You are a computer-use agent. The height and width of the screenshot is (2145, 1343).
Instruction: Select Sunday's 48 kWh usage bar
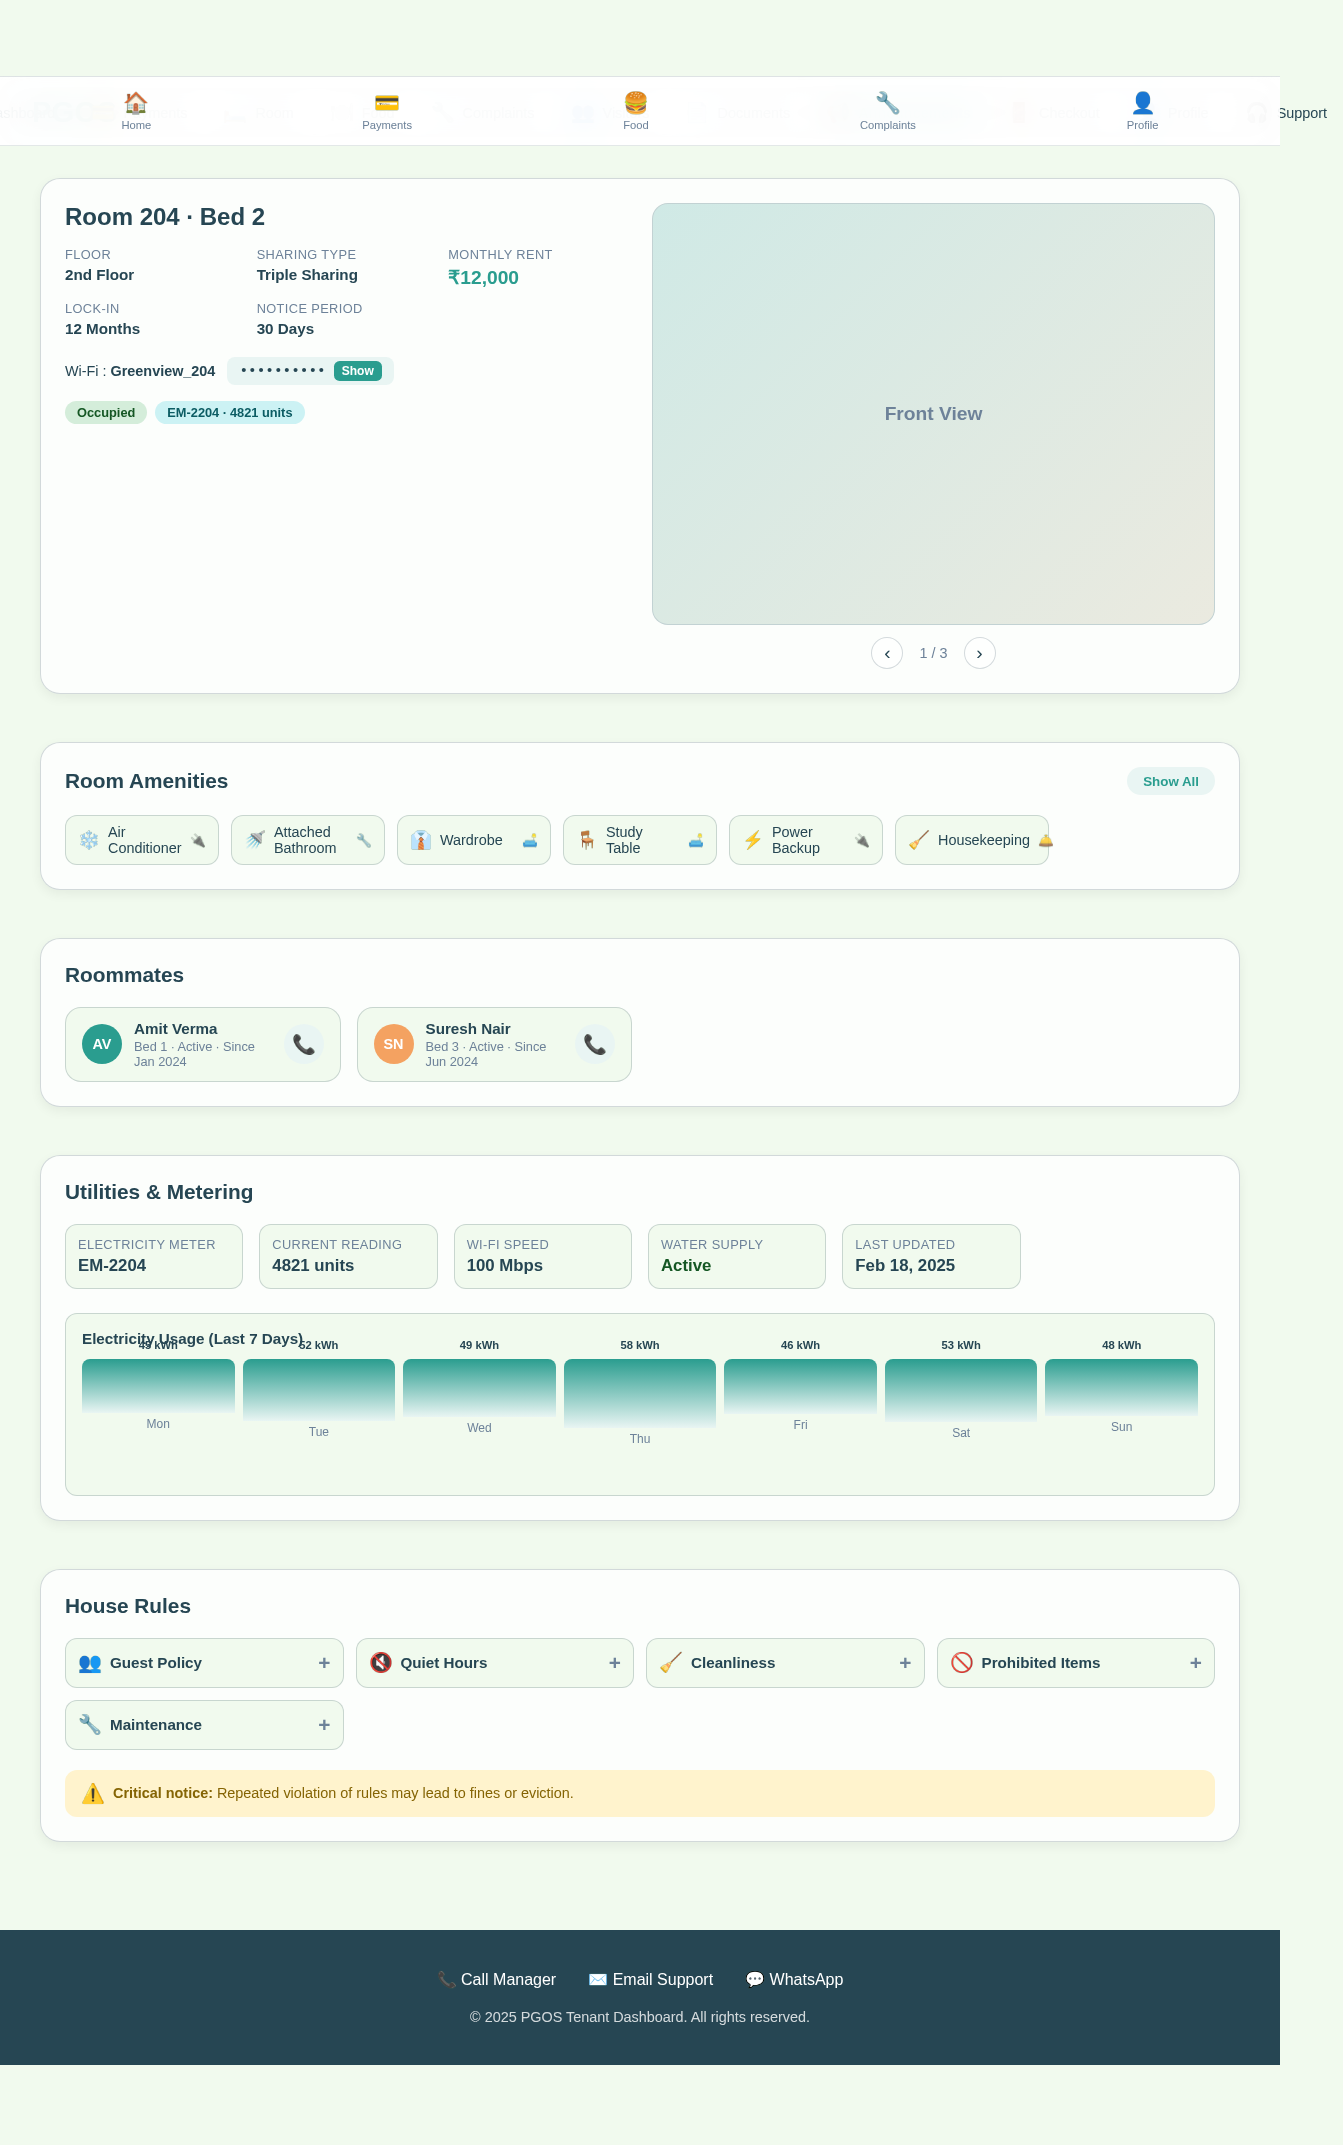click(x=1121, y=1387)
